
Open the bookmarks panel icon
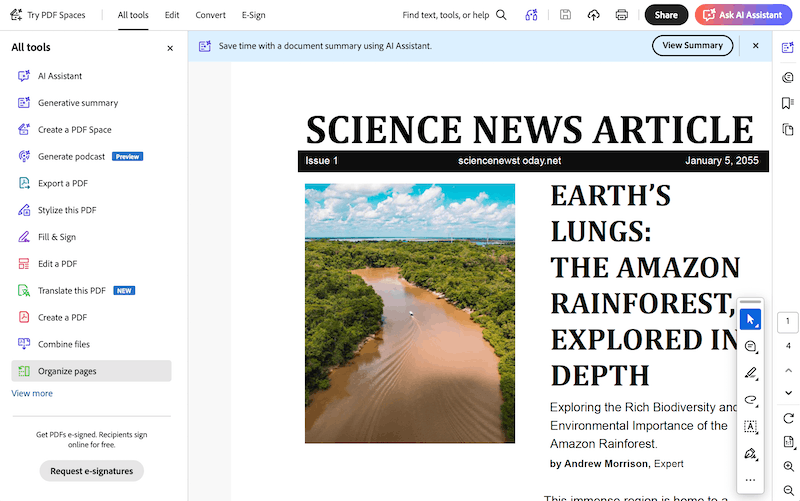click(788, 103)
